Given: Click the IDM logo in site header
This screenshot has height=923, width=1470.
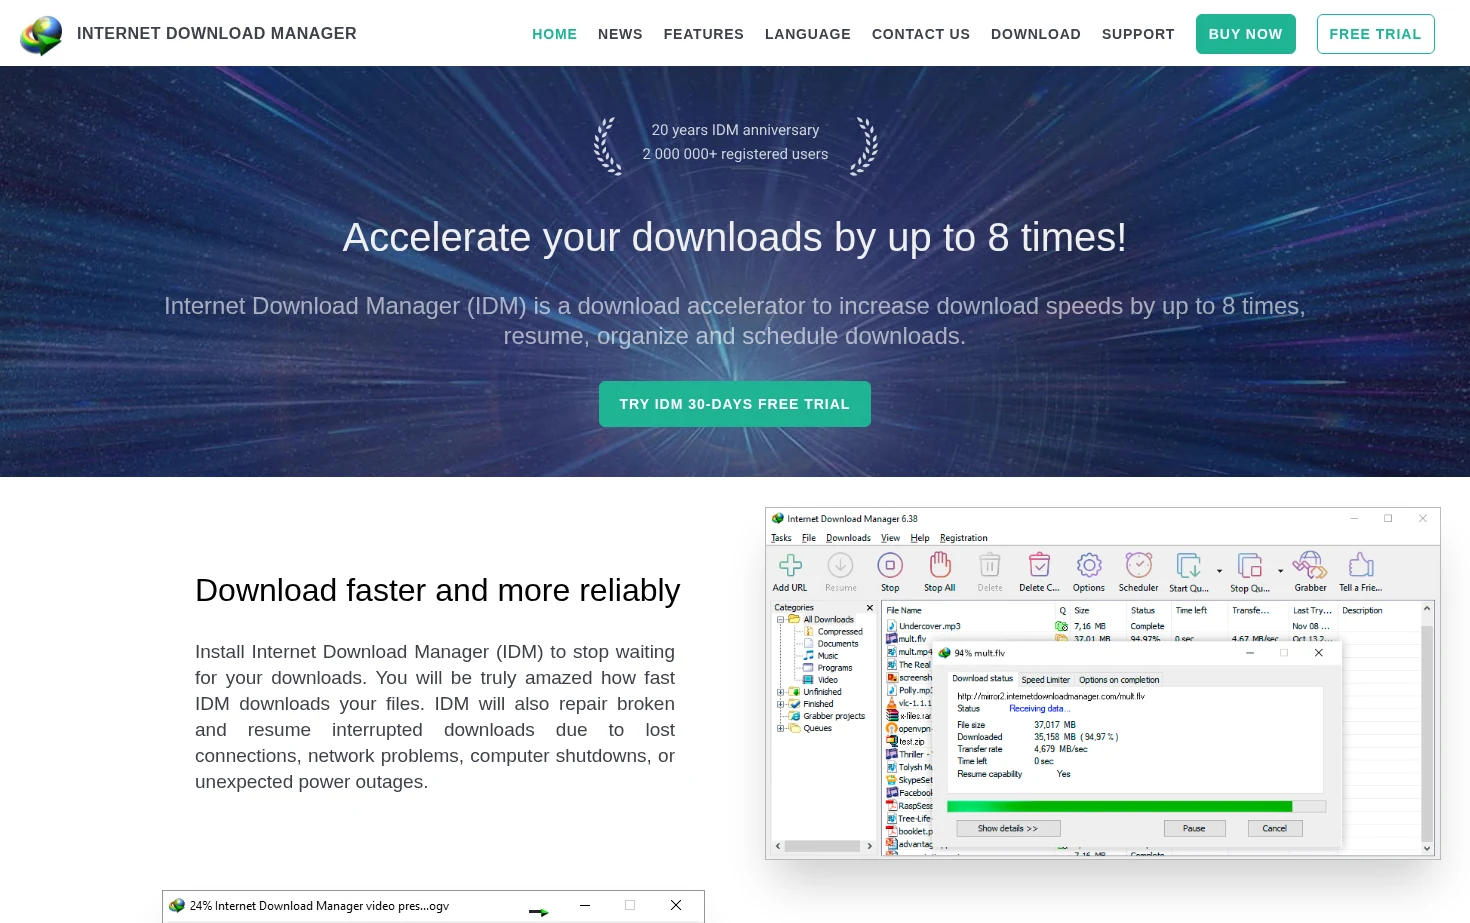Looking at the screenshot, I should click(x=41, y=34).
